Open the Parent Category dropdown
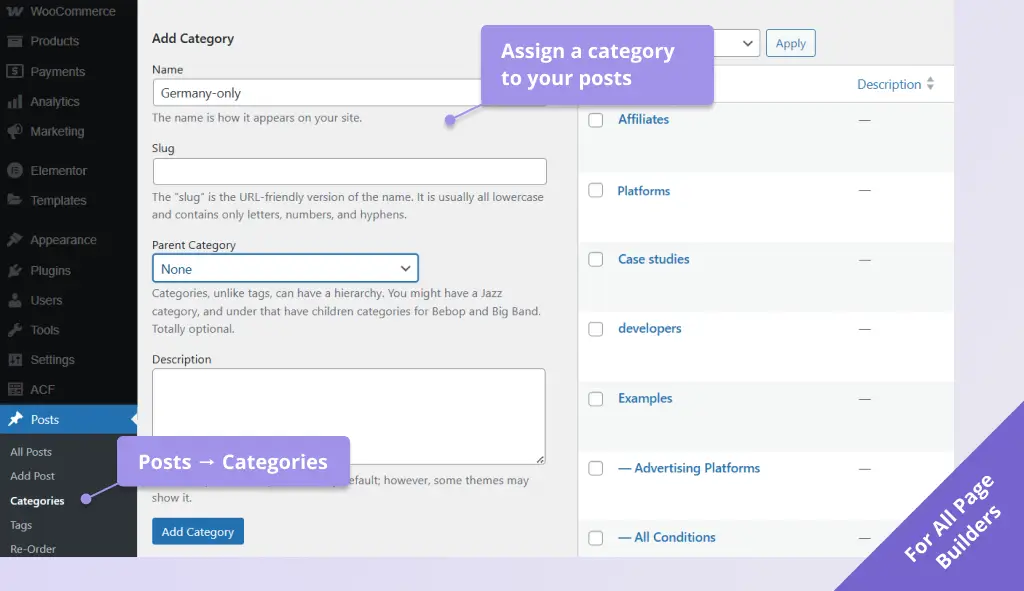The width and height of the screenshot is (1024, 591). pos(285,268)
